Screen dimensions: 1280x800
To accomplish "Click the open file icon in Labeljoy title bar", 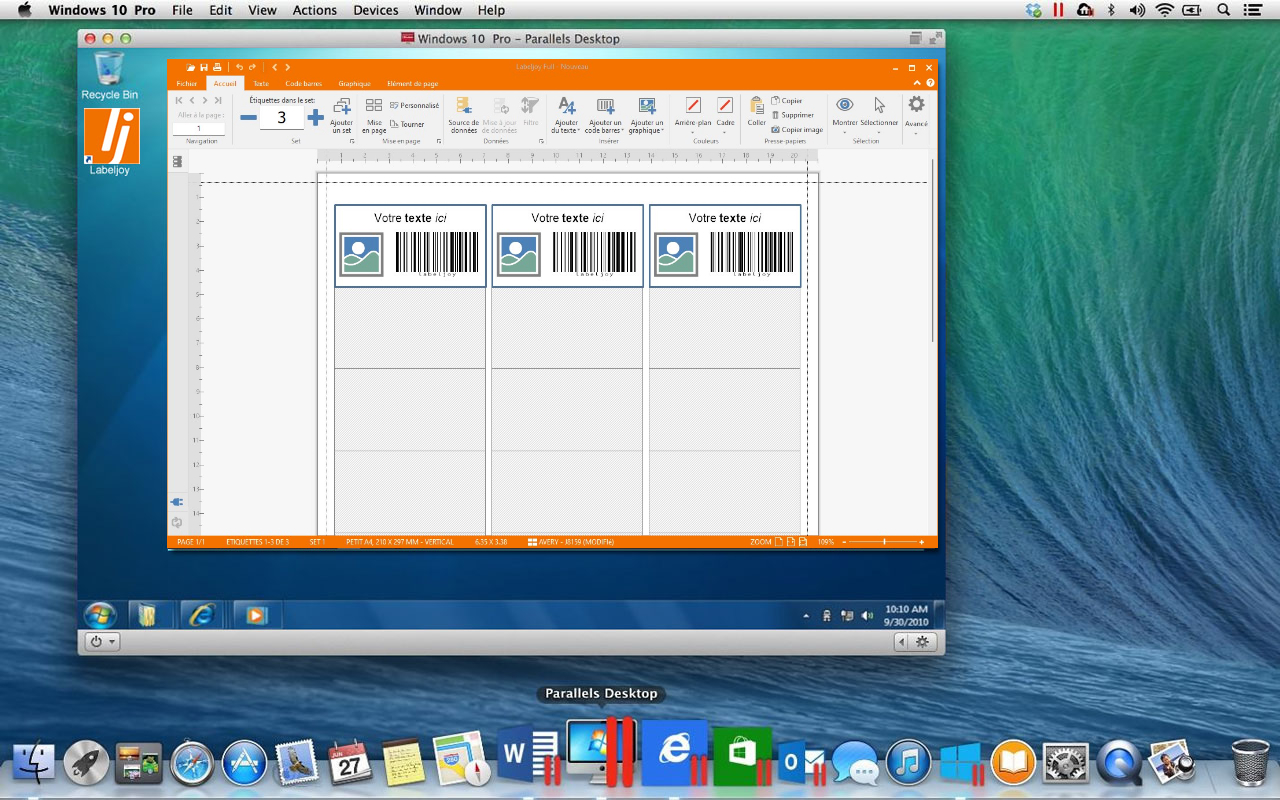I will click(190, 67).
